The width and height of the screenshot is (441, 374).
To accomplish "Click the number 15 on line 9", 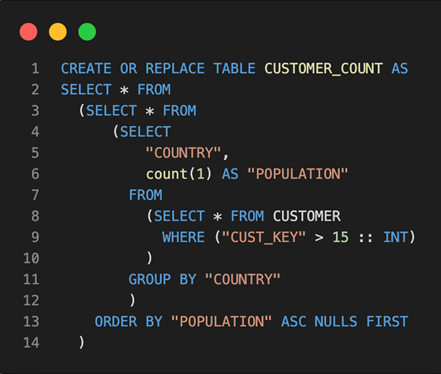I will click(x=340, y=237).
